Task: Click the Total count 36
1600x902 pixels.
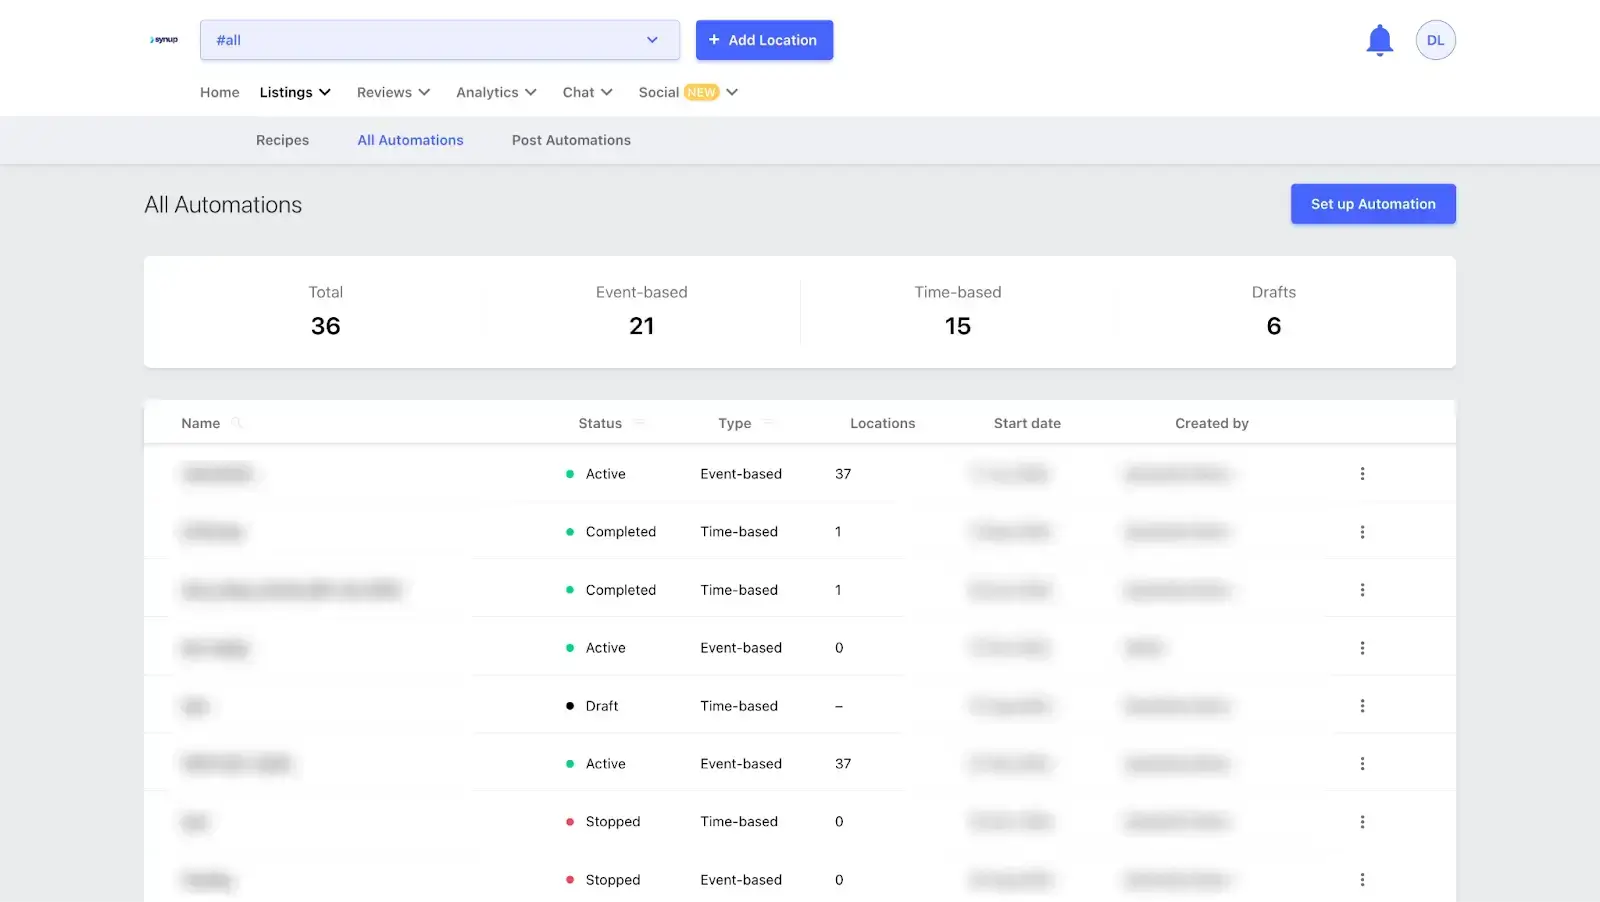Action: (326, 326)
